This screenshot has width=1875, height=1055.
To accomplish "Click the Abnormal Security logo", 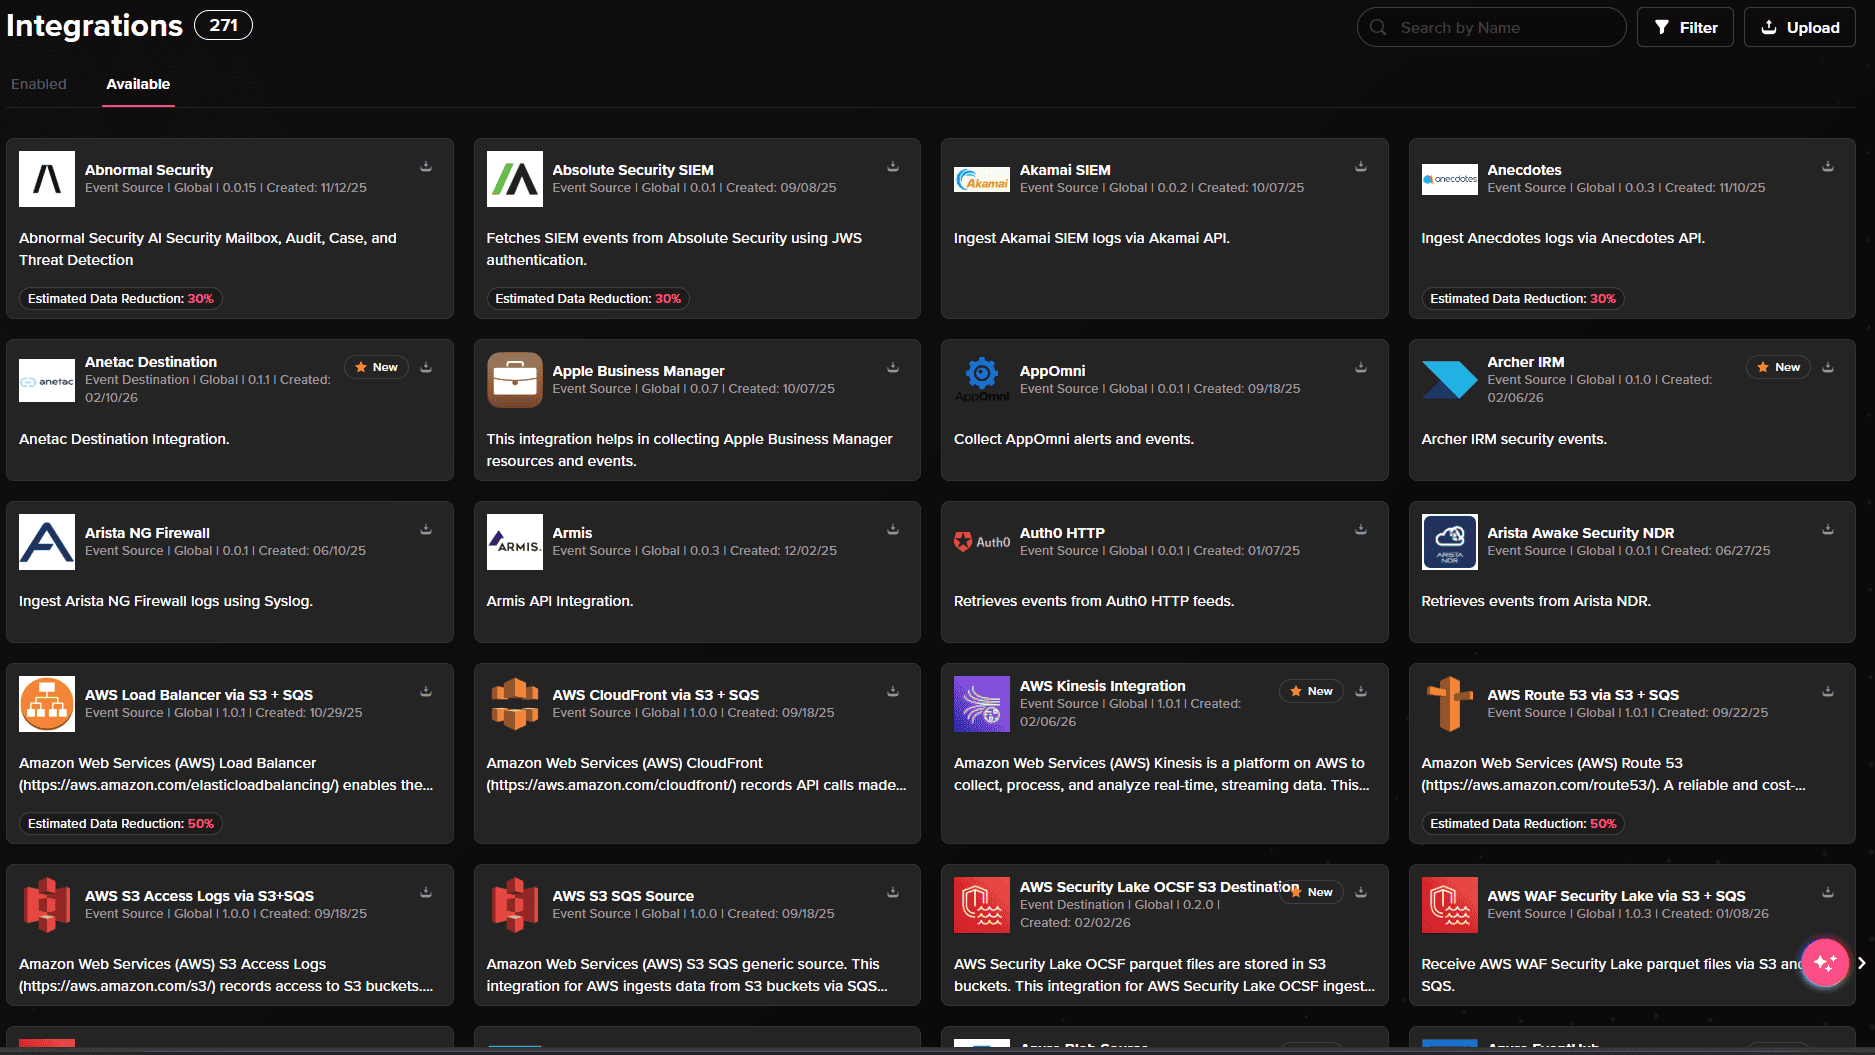I will [x=47, y=179].
